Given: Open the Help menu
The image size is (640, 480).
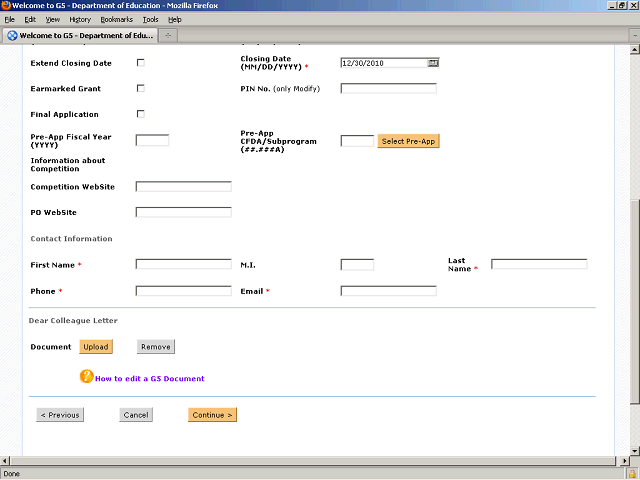Looking at the screenshot, I should (x=175, y=20).
